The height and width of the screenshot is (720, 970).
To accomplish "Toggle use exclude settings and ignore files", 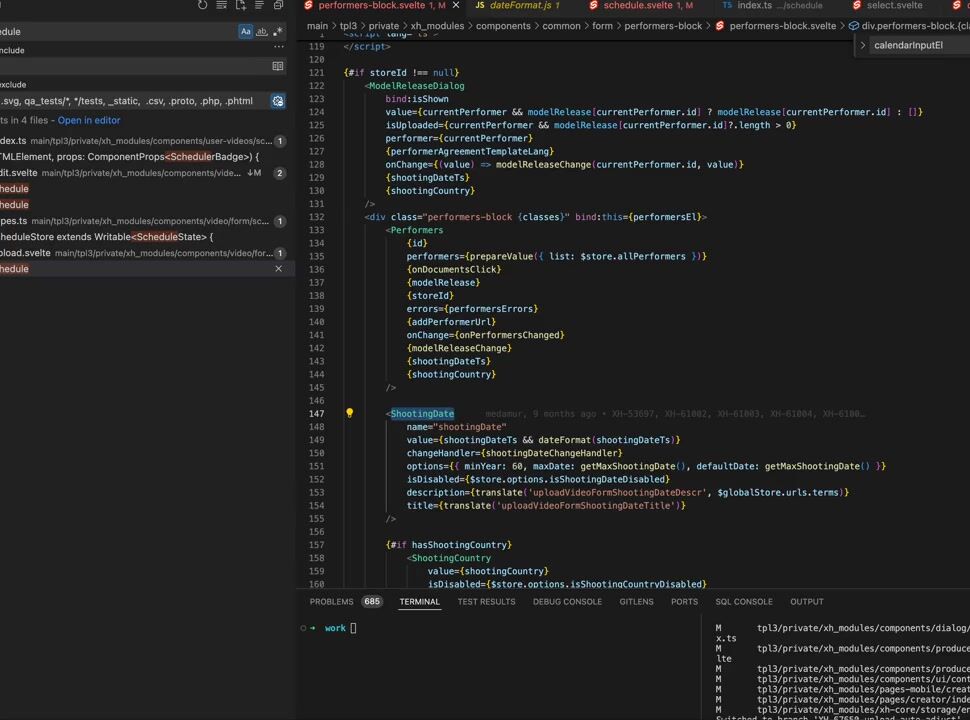I will tap(278, 101).
